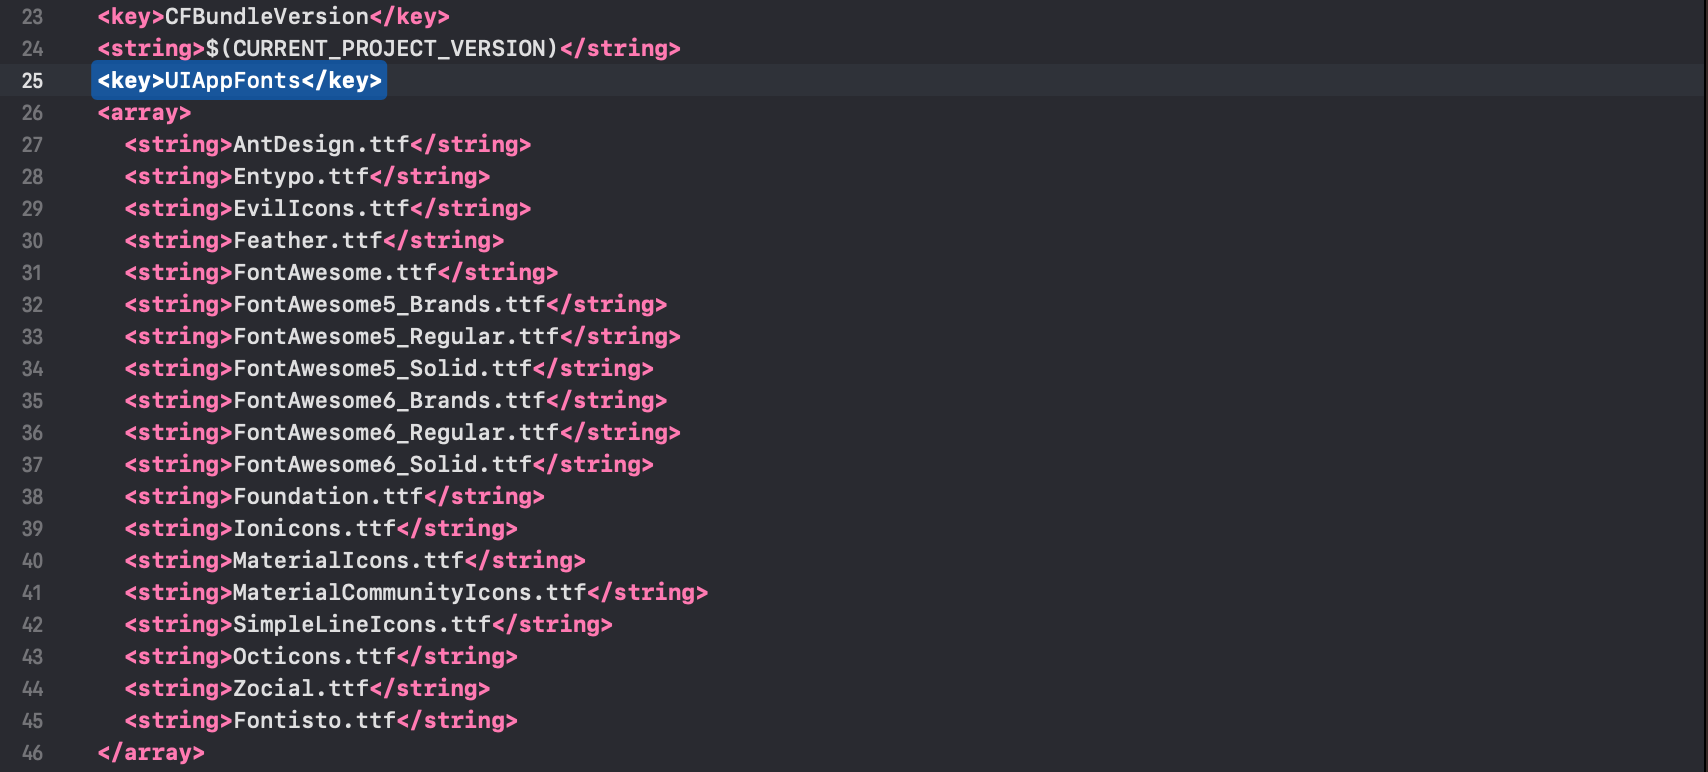Click the EvilIcons.ttf string entry
Viewport: 1708px width, 772px height.
tap(328, 209)
